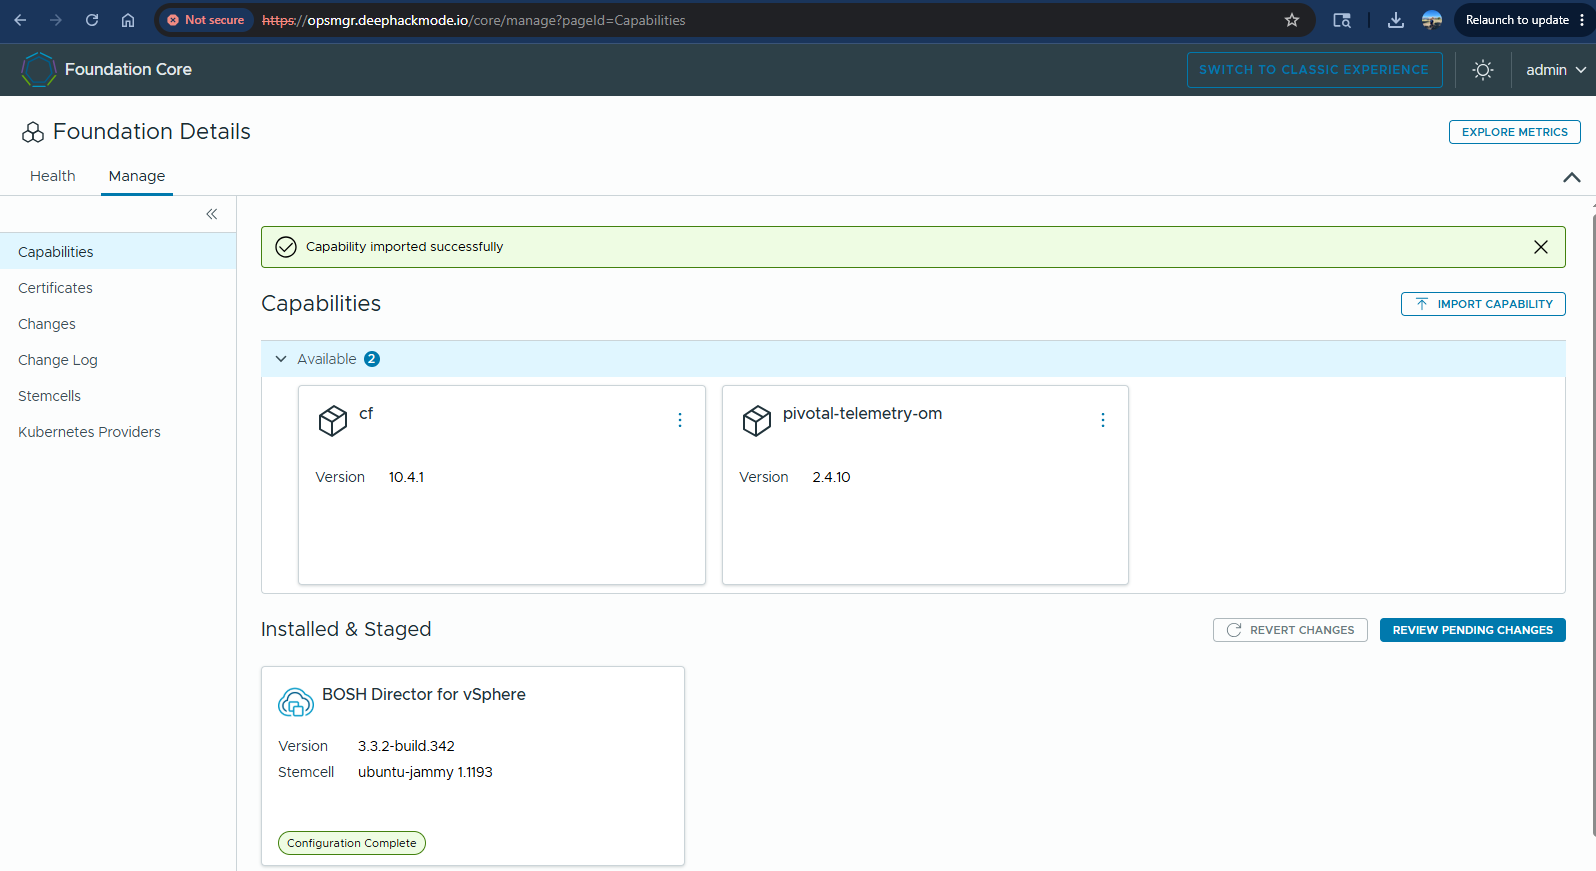This screenshot has width=1596, height=871.
Task: Open BOSH Director for vSphere tile
Action: [x=473, y=766]
